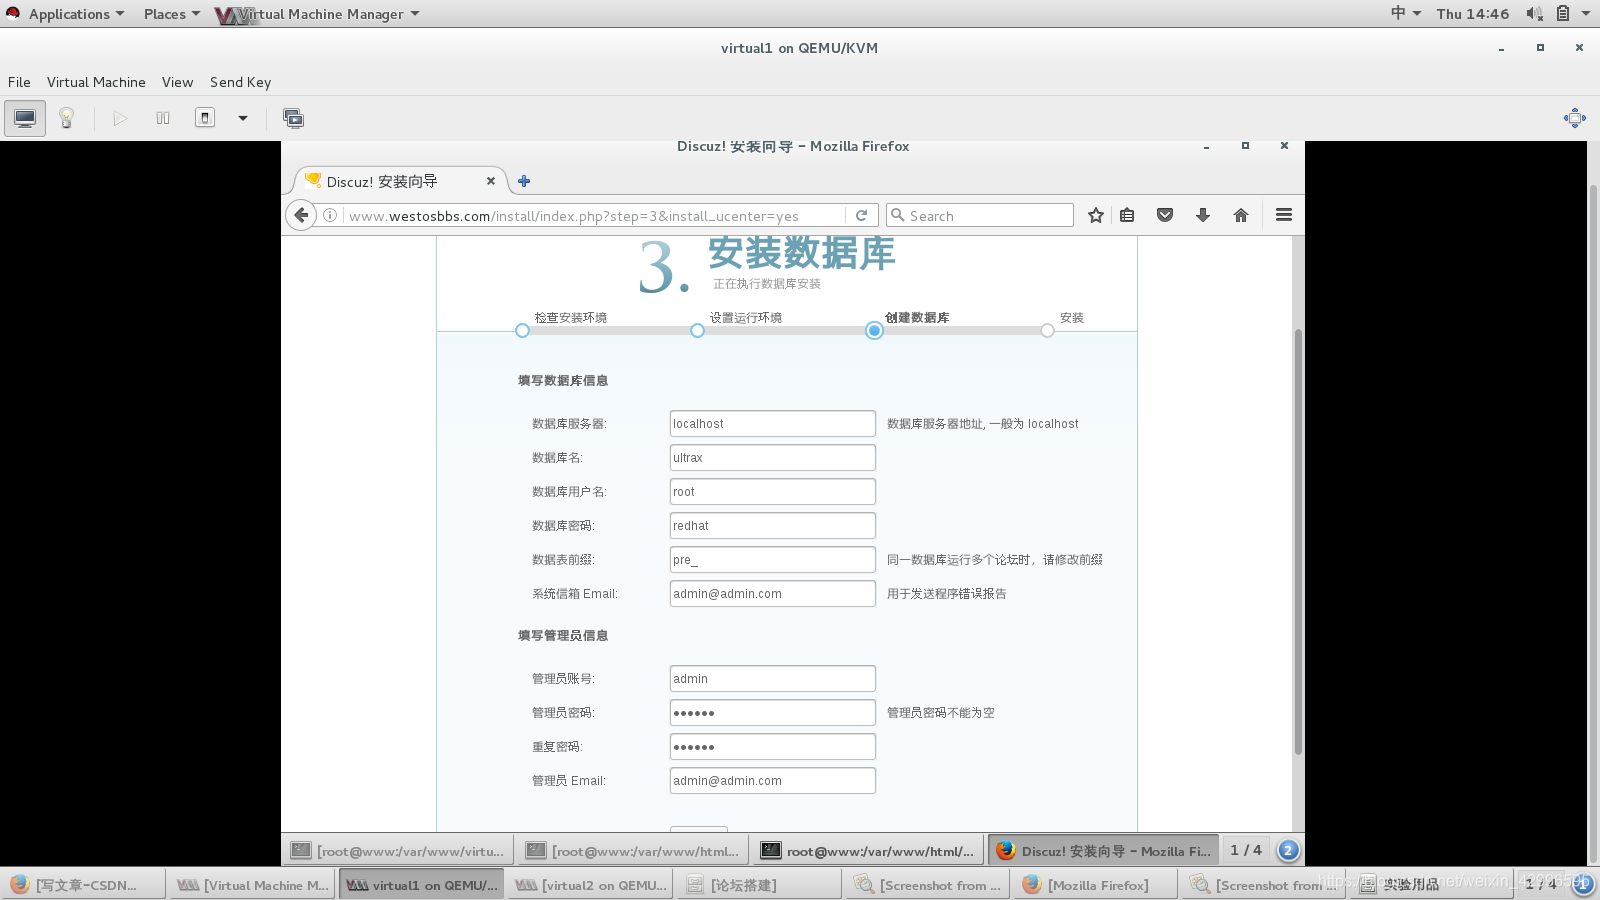Screen dimensions: 1600x900
Task: Edit the 数据库名 ultrax field
Action: (772, 458)
